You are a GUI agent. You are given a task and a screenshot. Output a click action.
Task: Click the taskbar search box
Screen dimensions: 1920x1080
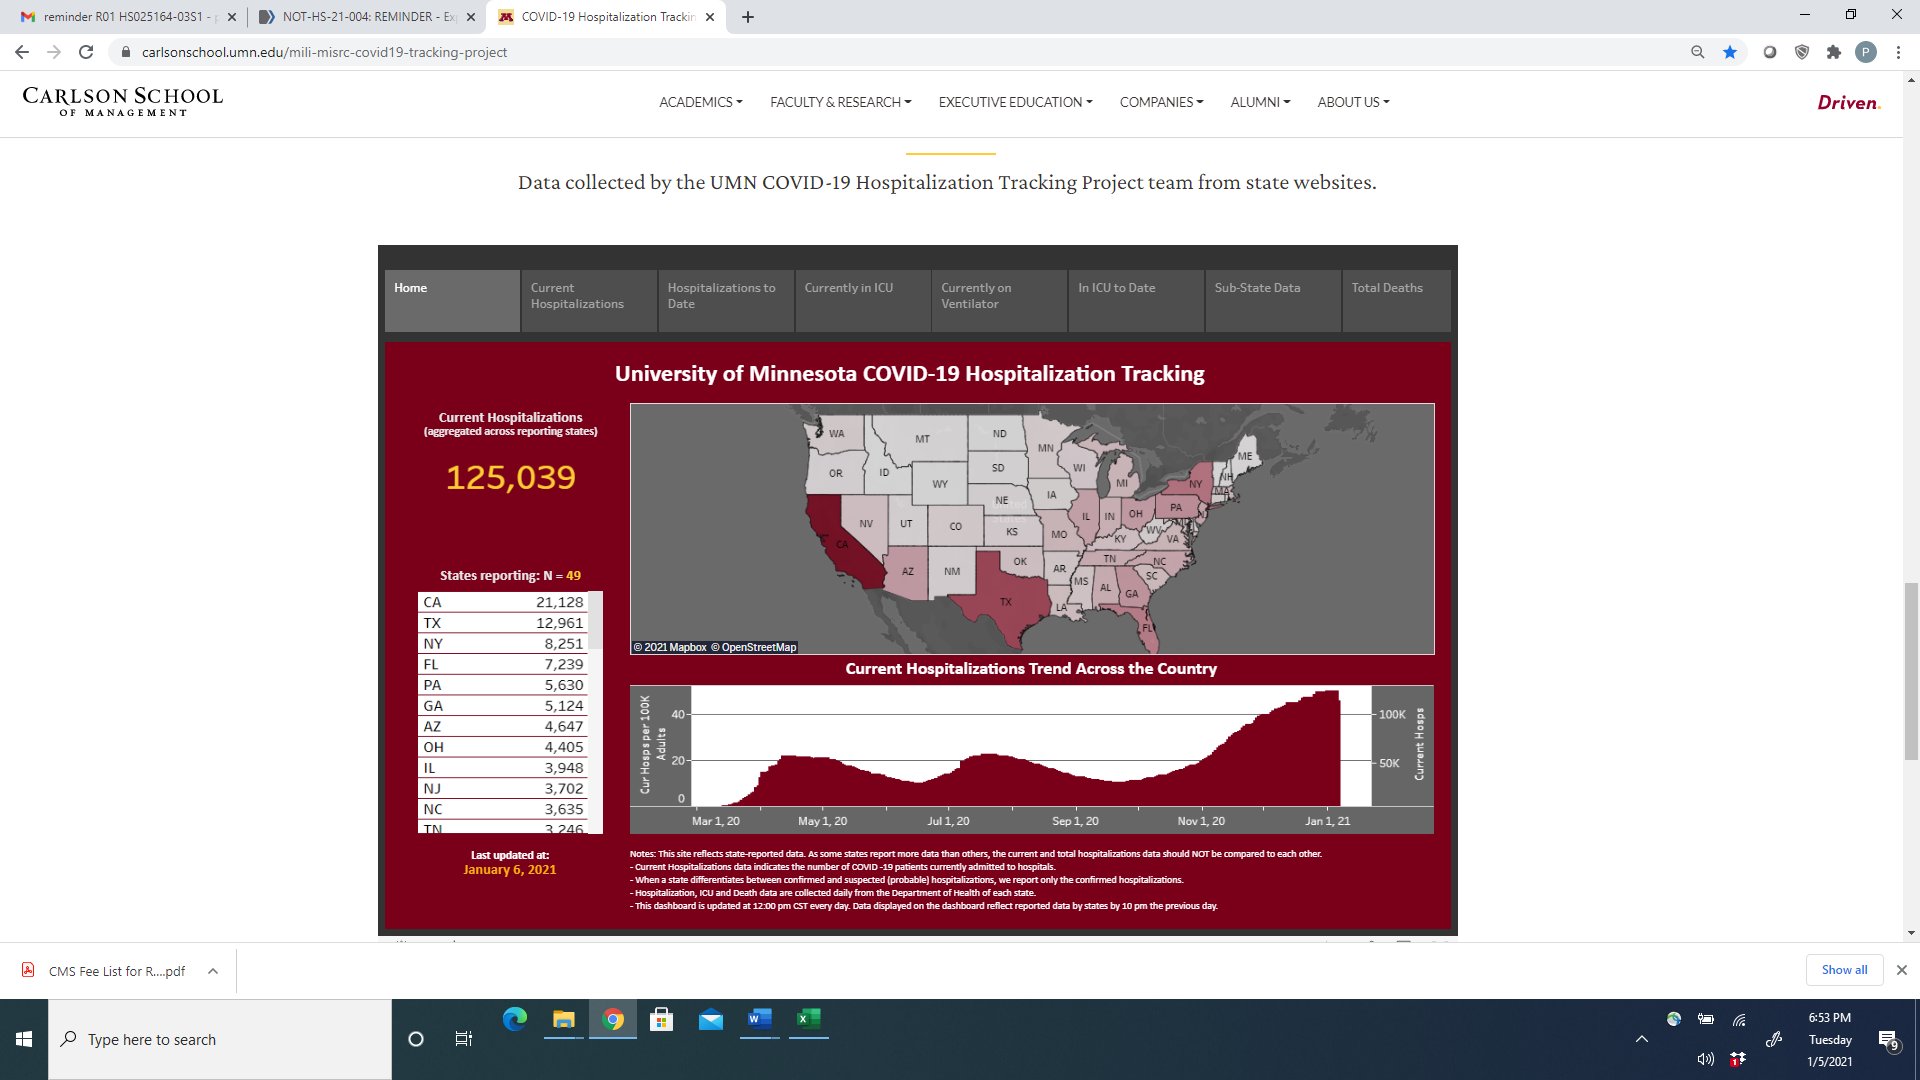(220, 1039)
